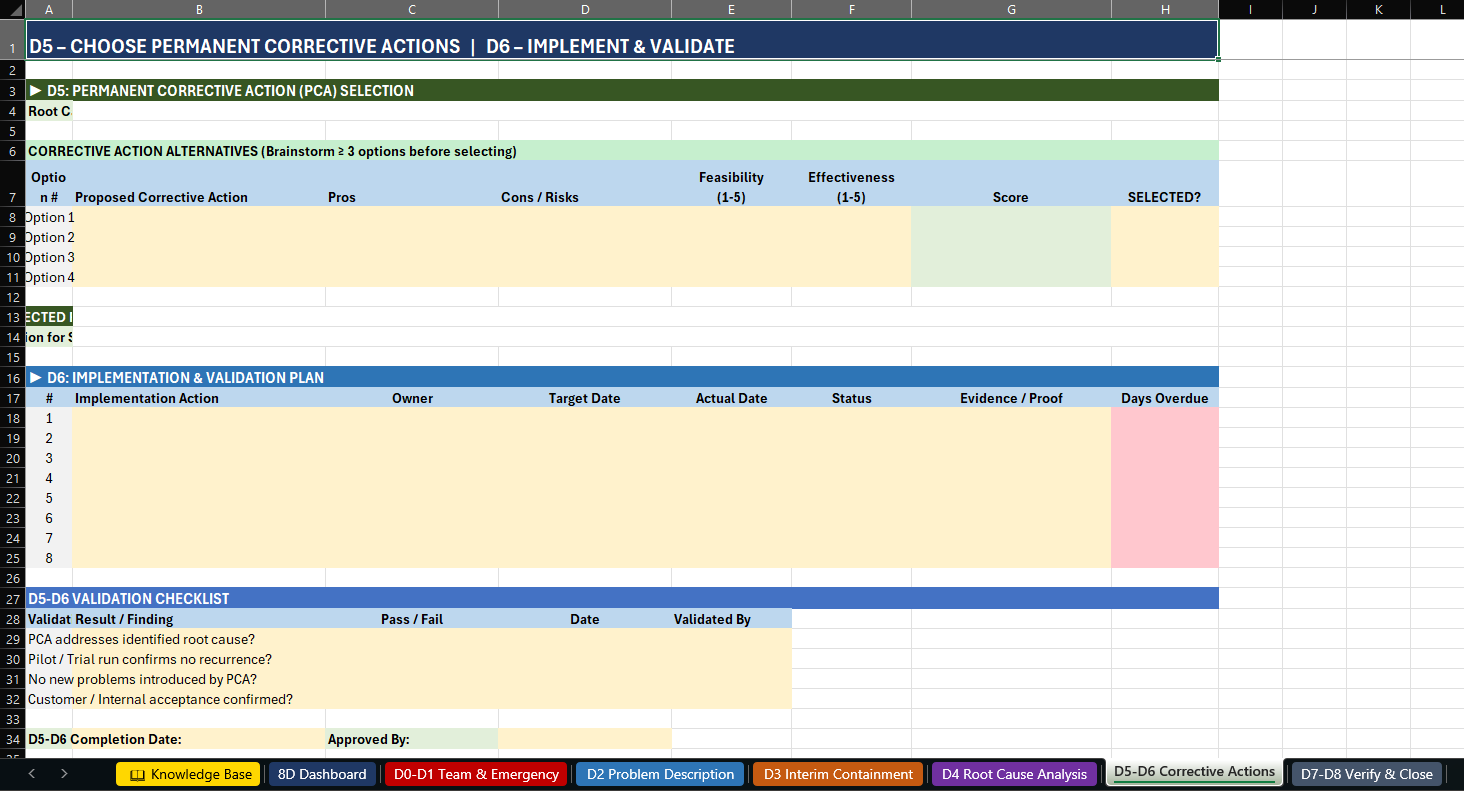1464x791 pixels.
Task: Click the book icon on Knowledge Base tab
Action: tap(139, 772)
